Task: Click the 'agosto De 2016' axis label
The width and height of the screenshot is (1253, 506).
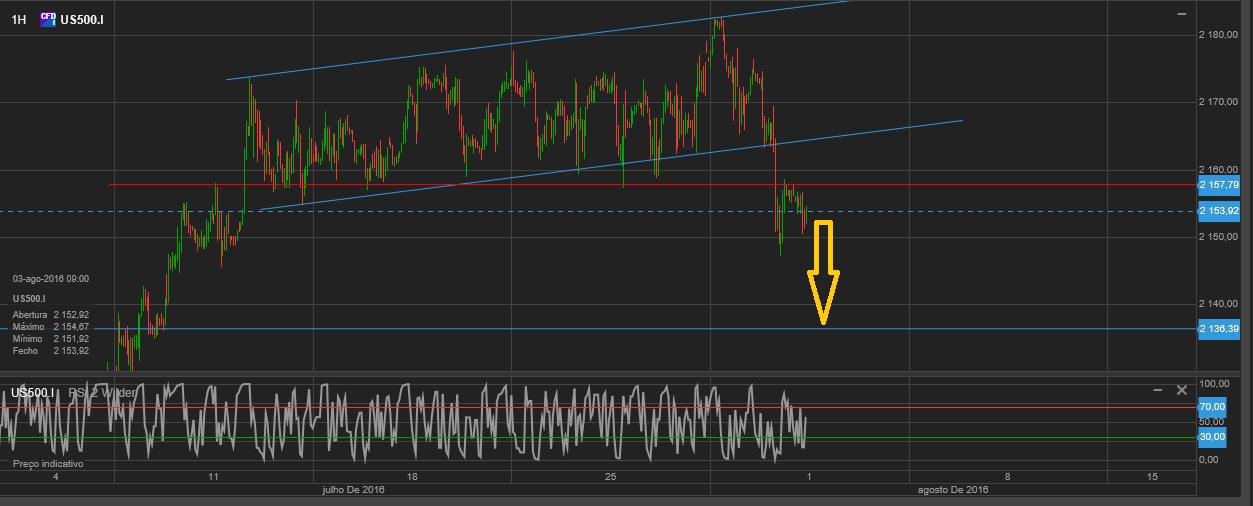Action: (952, 490)
